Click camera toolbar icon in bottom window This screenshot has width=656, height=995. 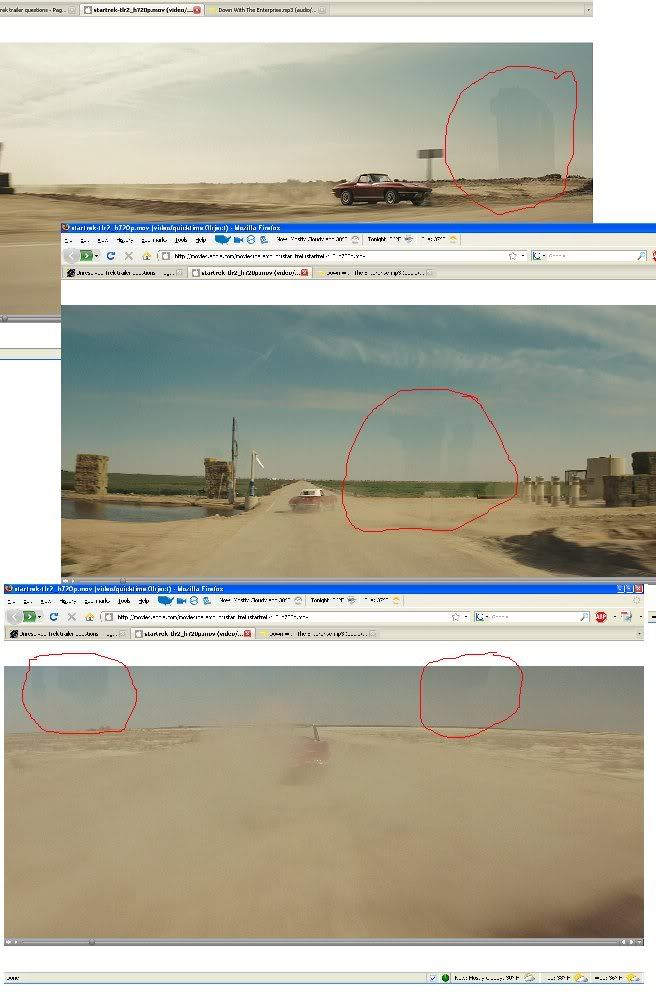181,600
